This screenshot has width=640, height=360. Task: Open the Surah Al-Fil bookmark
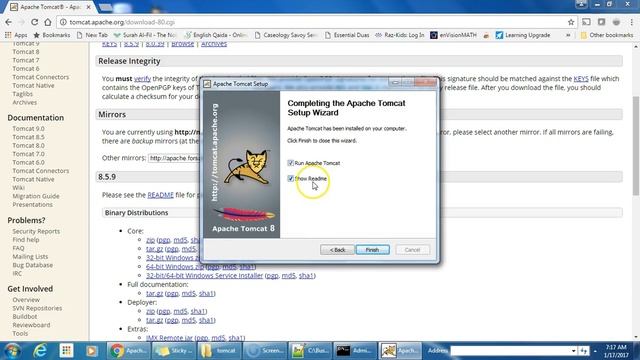tap(145, 35)
